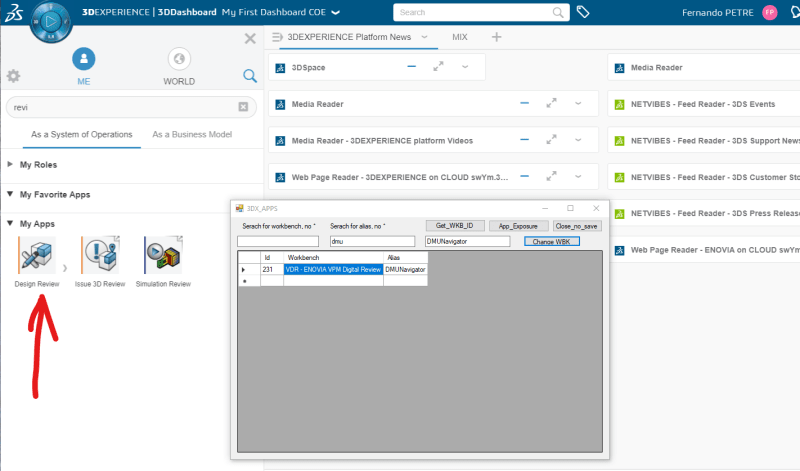Screen dimensions: 800x471
Task: Open the Simulation Review app
Action: tap(163, 255)
